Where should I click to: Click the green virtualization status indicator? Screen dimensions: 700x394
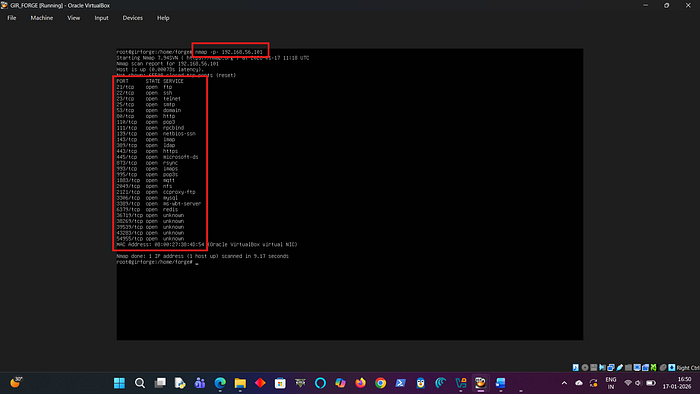(x=653, y=367)
